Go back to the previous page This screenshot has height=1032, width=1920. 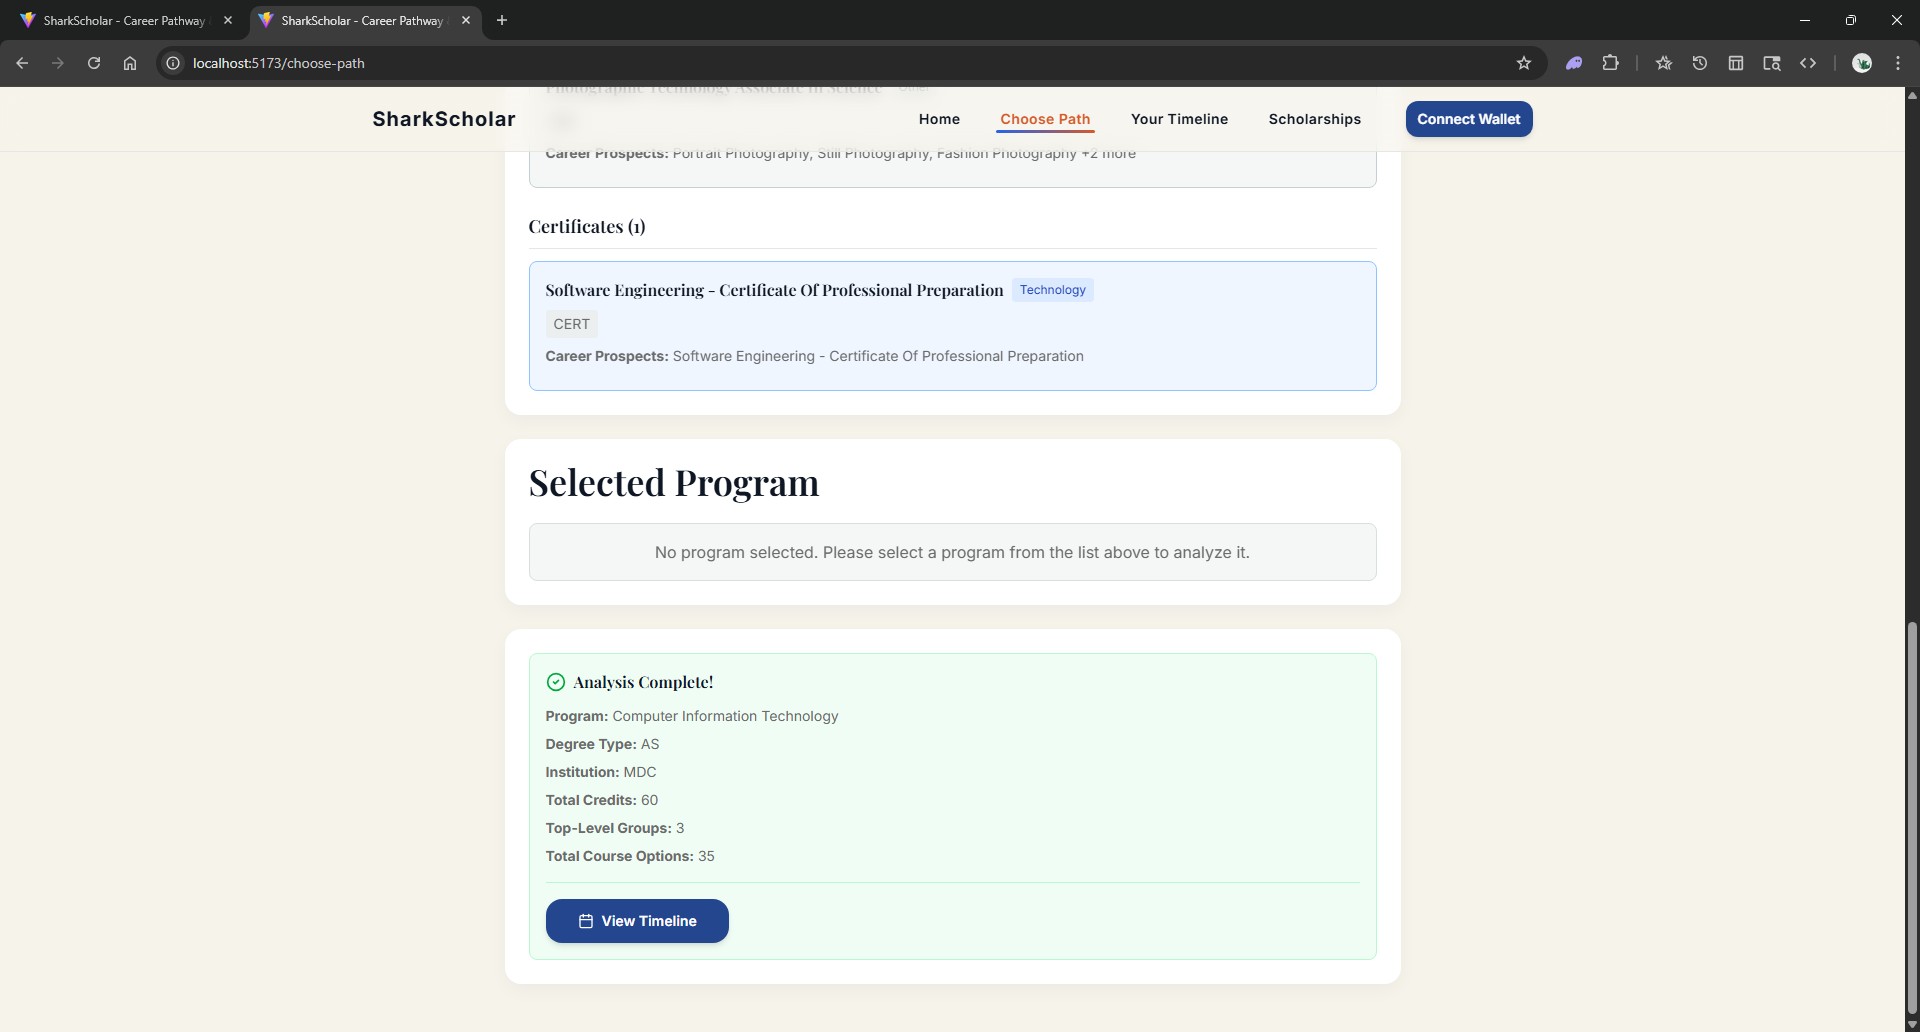[x=22, y=63]
